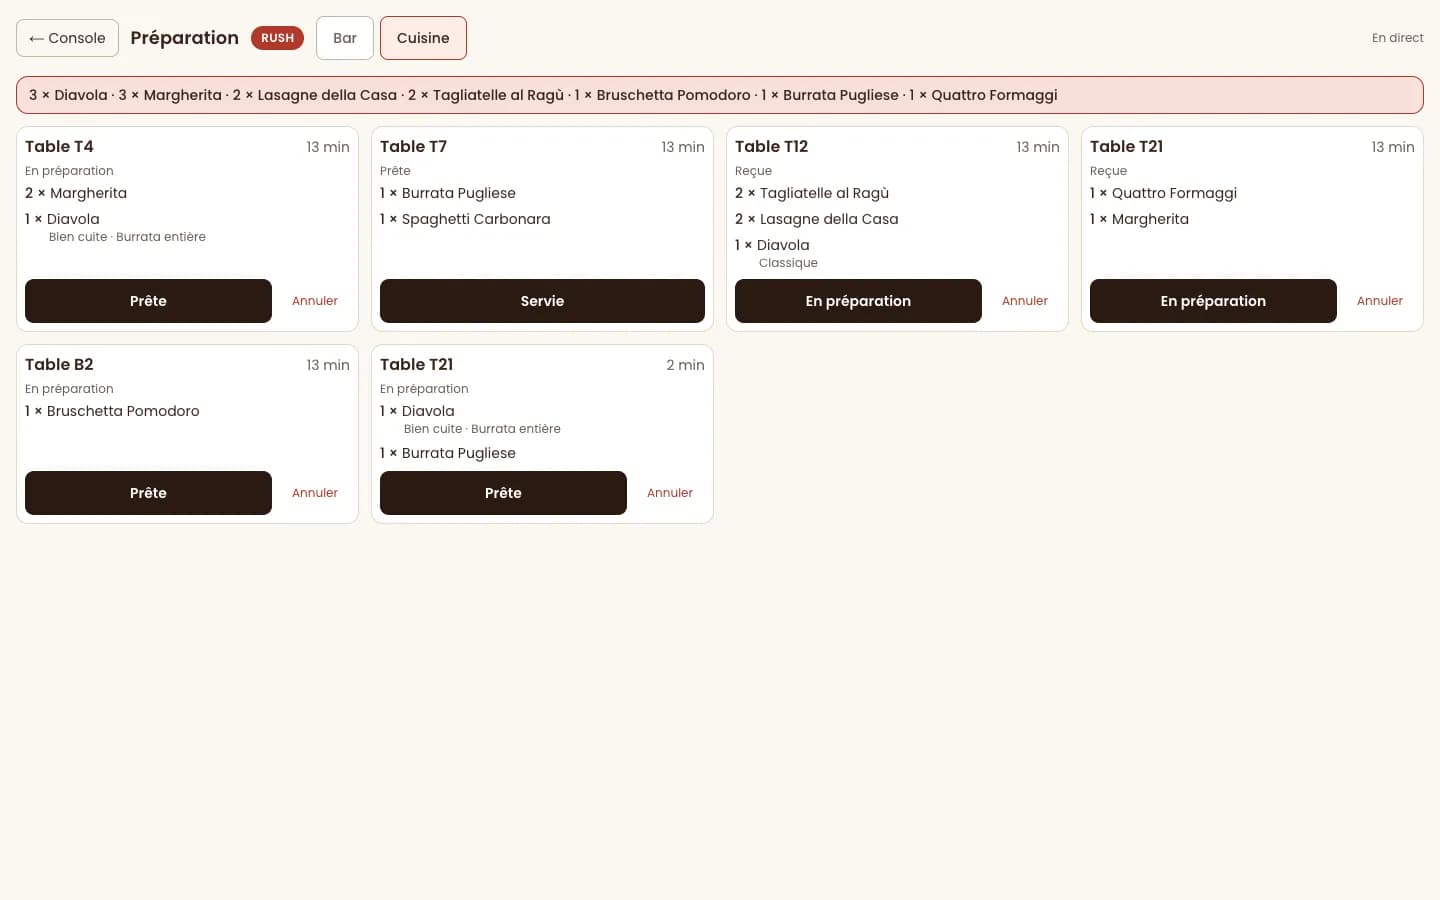
Task: Click the order summary banner starting with 3 × Diavola
Action: click(x=720, y=95)
